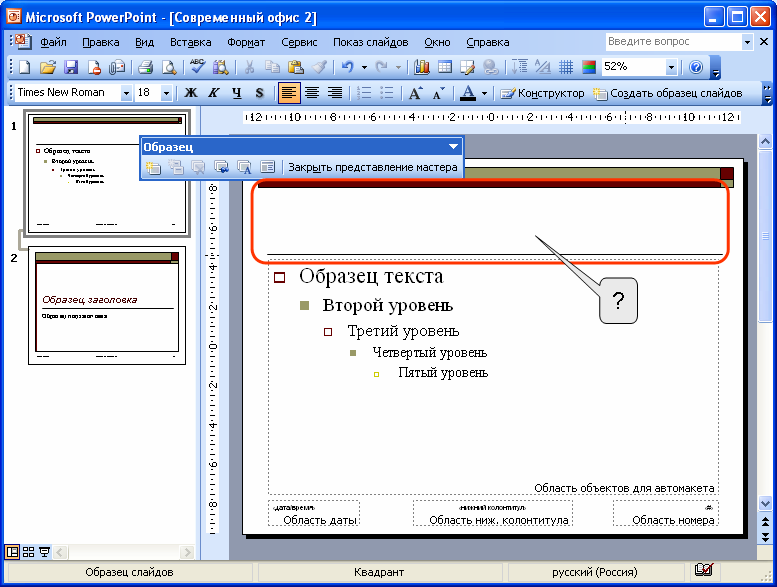The width and height of the screenshot is (777, 587).
Task: Start the slide show with the bottom view icon
Action: click(45, 552)
